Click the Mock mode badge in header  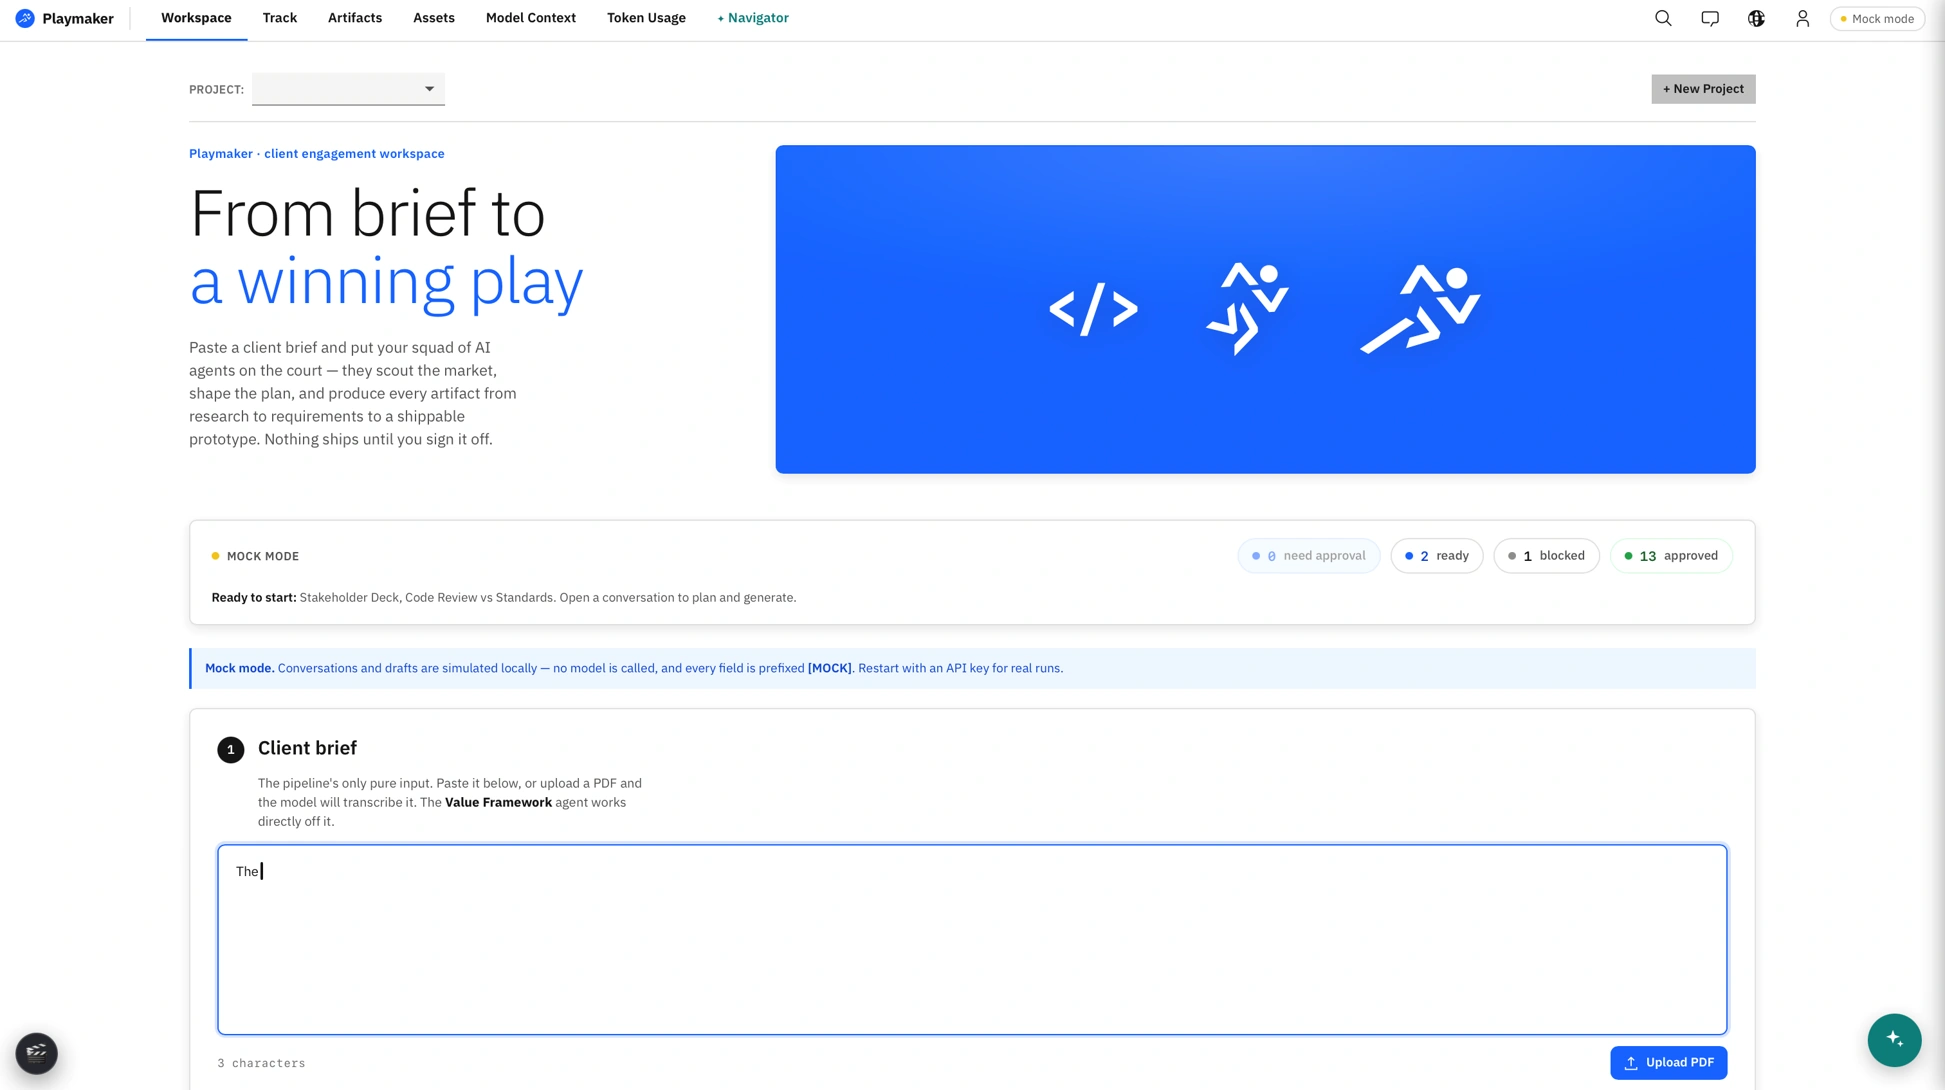tap(1877, 18)
